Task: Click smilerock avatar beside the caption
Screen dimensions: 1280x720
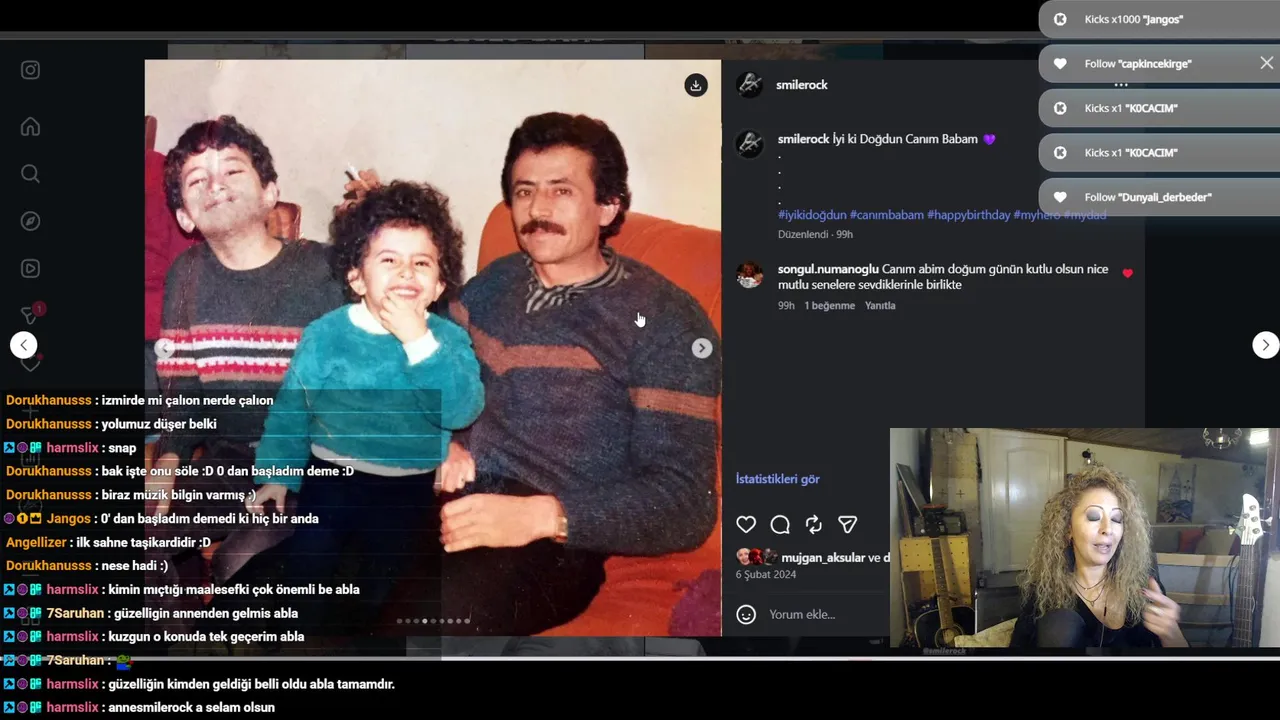Action: tap(749, 143)
